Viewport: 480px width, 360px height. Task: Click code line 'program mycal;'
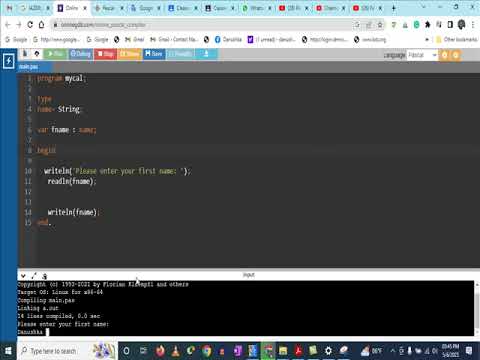point(62,79)
